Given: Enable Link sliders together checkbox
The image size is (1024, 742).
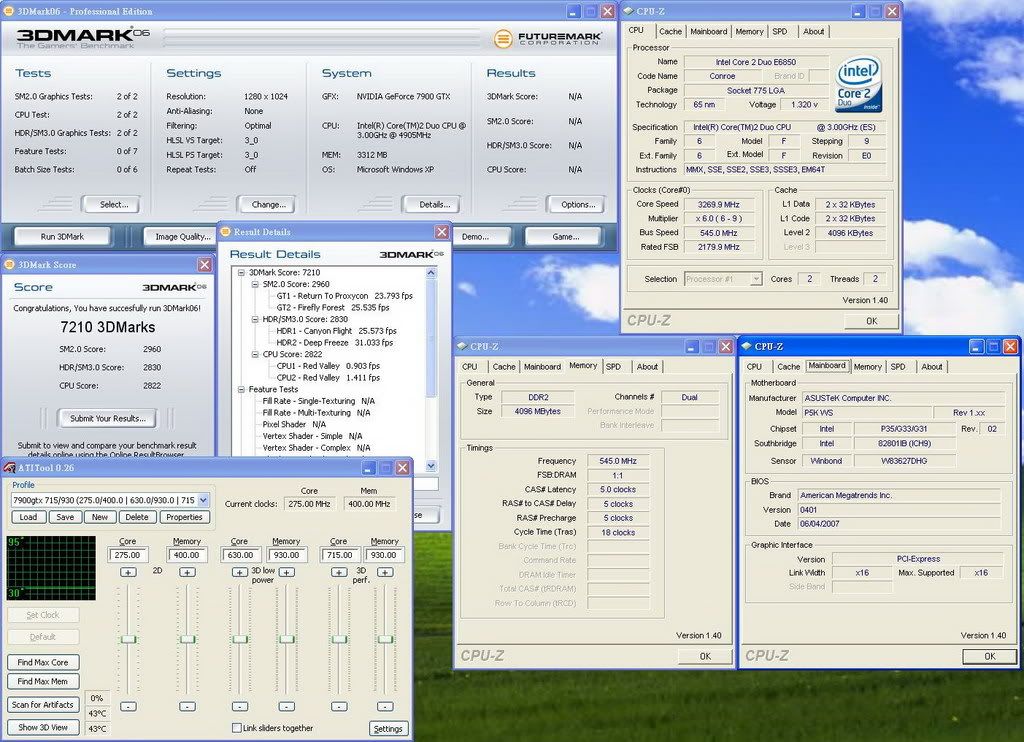Looking at the screenshot, I should (x=236, y=728).
